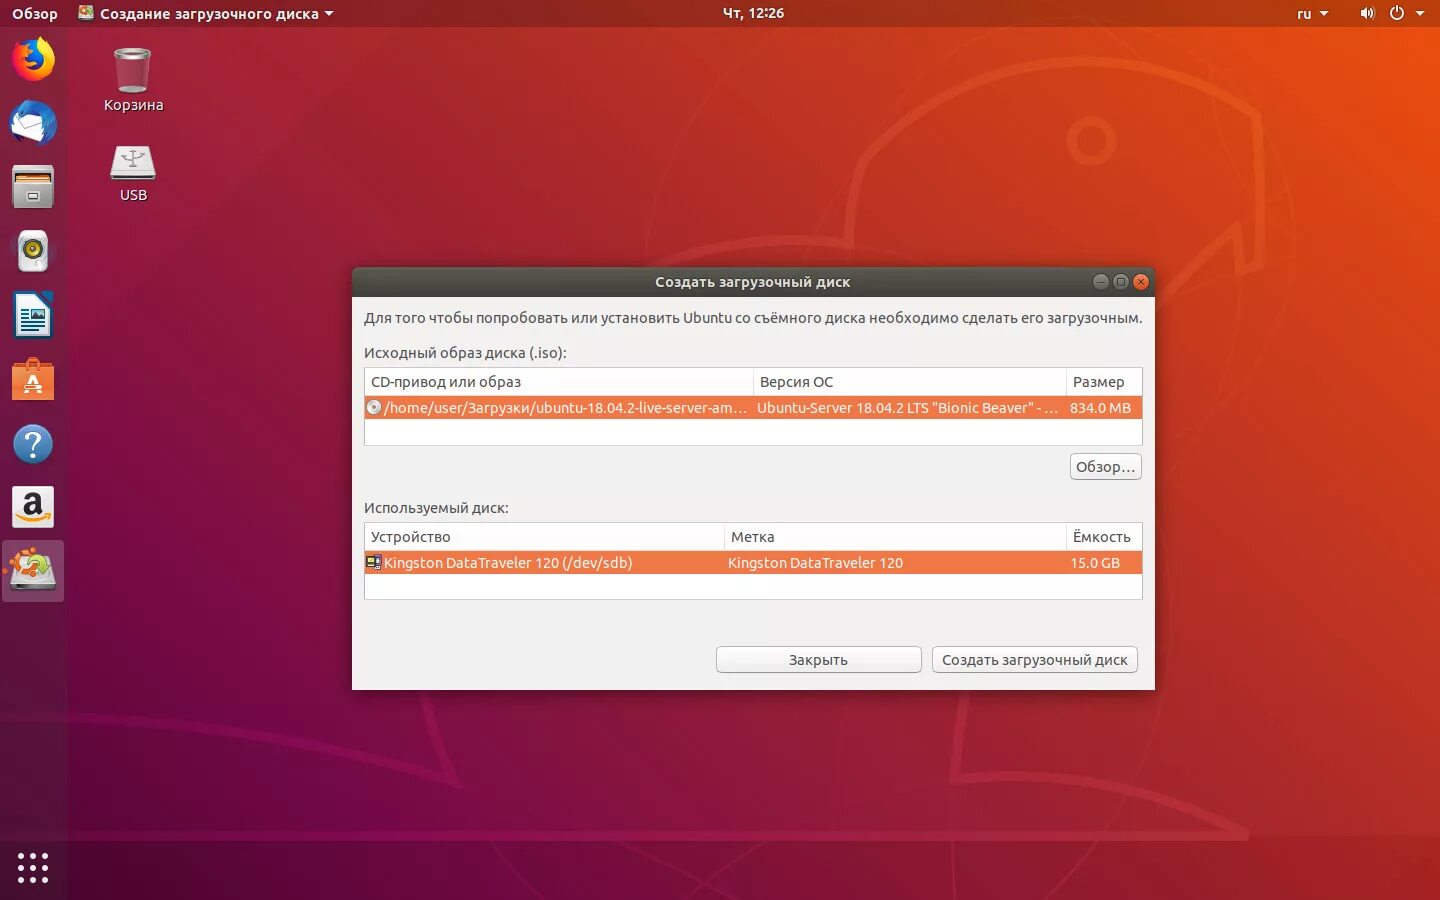The height and width of the screenshot is (900, 1440).
Task: Show applications grid at dock bottom
Action: pos(33,867)
